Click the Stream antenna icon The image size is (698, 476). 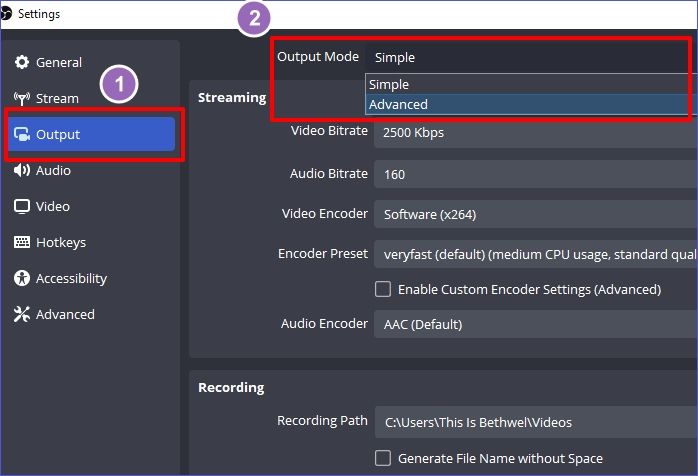pos(21,98)
